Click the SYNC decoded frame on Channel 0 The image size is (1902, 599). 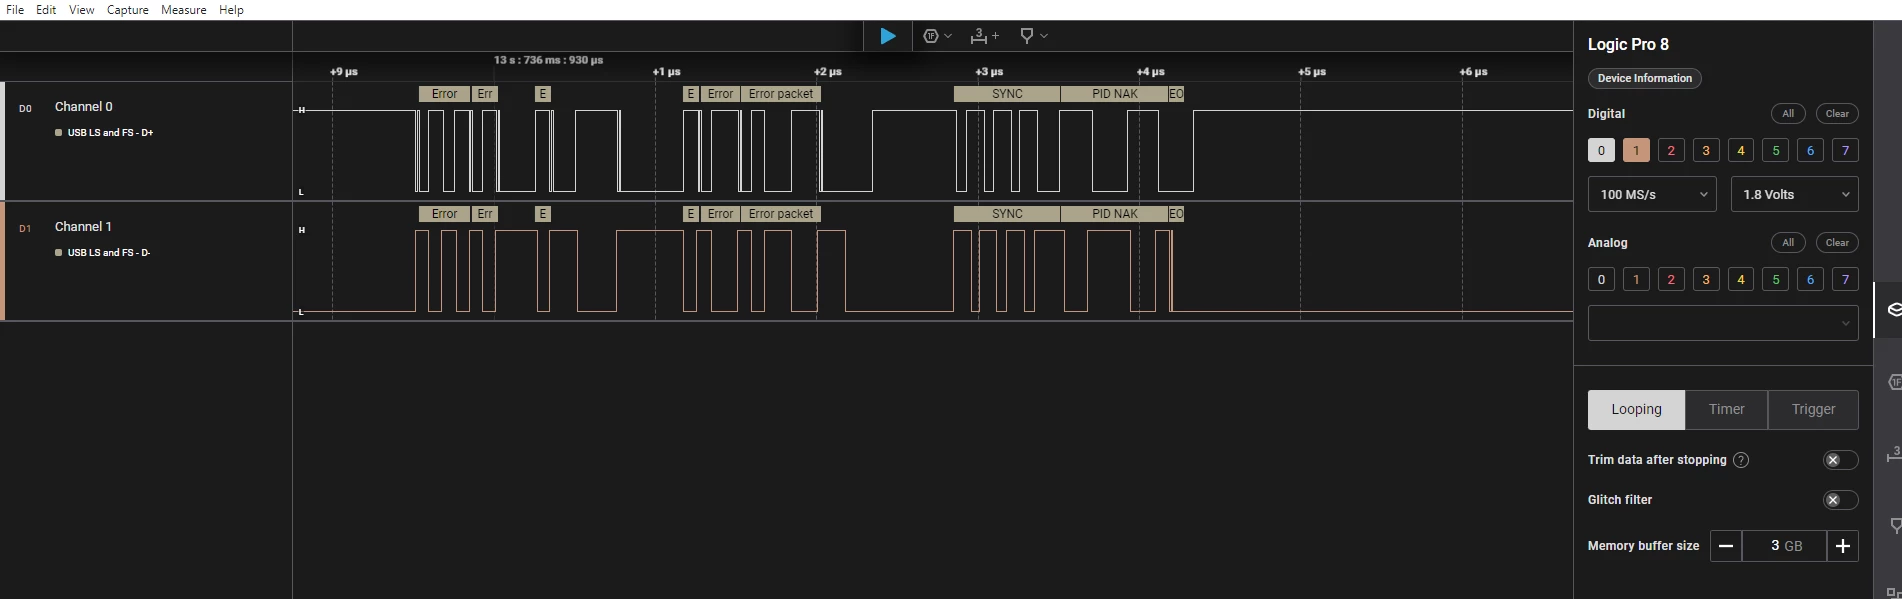coord(1007,94)
